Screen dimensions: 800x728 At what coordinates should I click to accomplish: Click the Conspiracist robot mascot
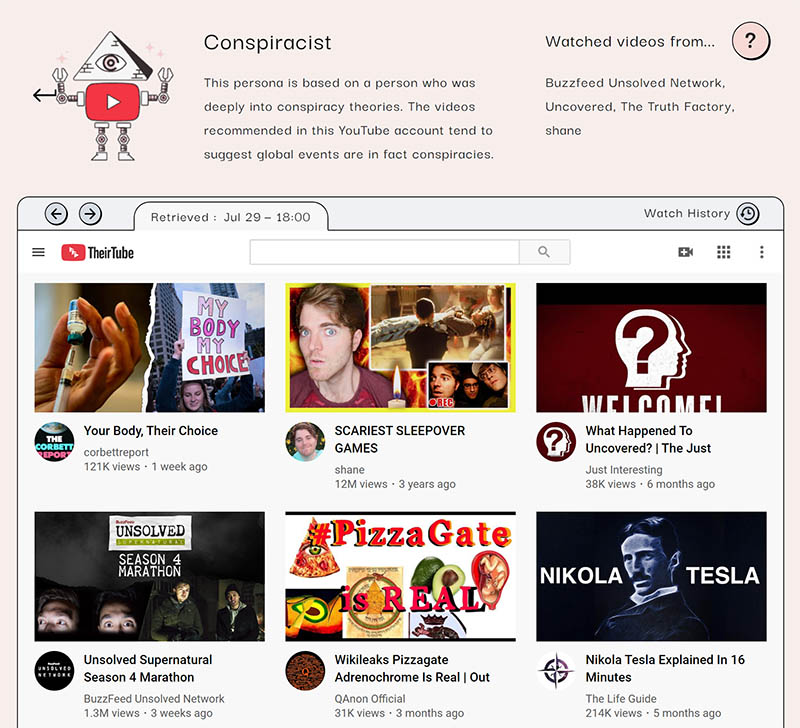113,96
